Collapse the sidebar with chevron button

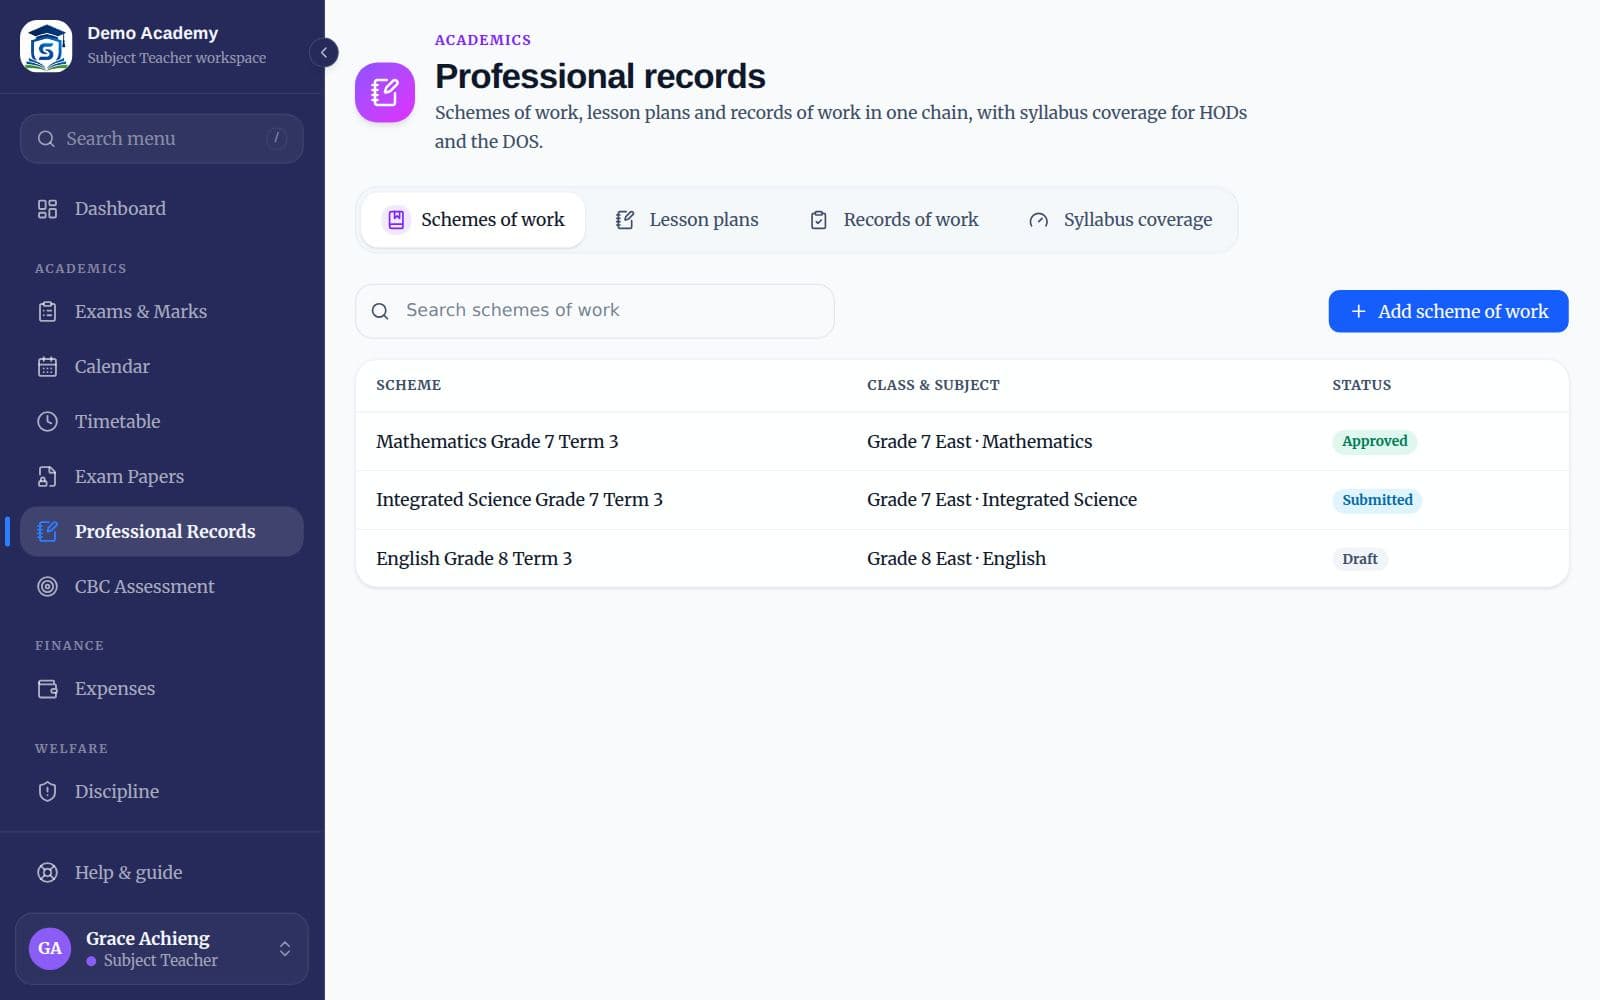click(x=324, y=52)
